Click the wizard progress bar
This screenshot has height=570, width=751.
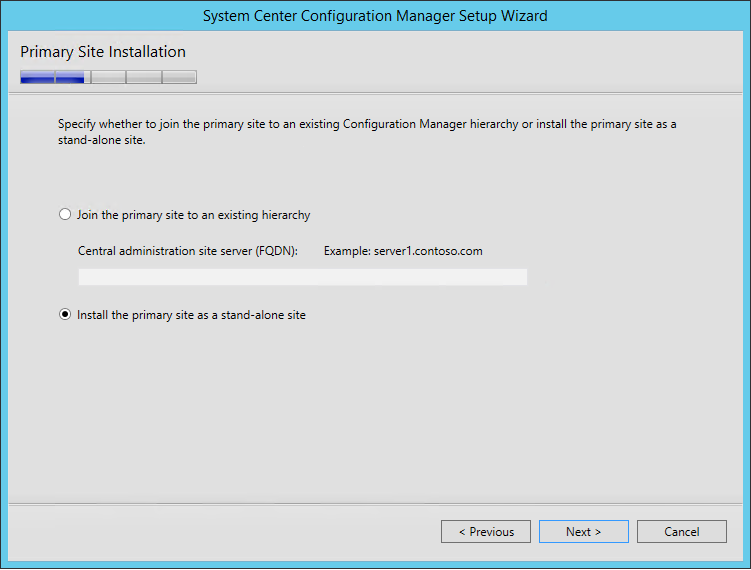[108, 77]
